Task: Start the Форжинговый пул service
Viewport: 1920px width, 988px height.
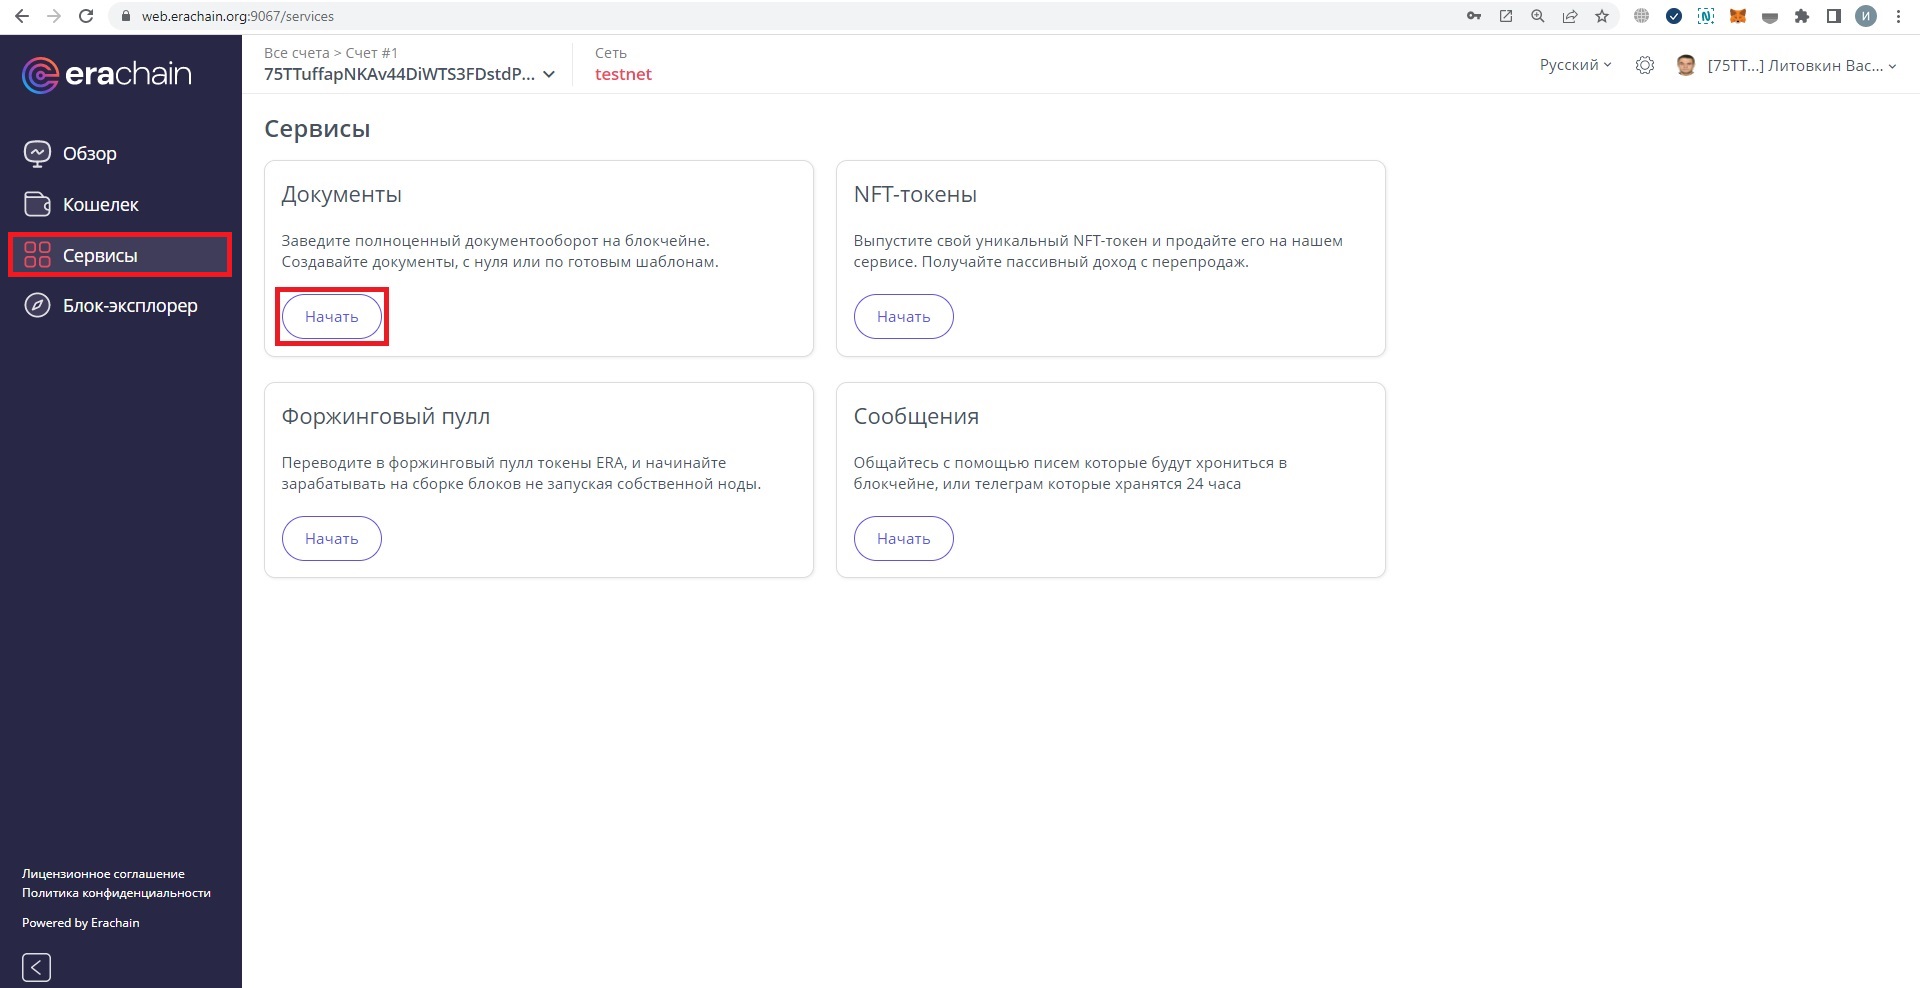Action: click(331, 539)
